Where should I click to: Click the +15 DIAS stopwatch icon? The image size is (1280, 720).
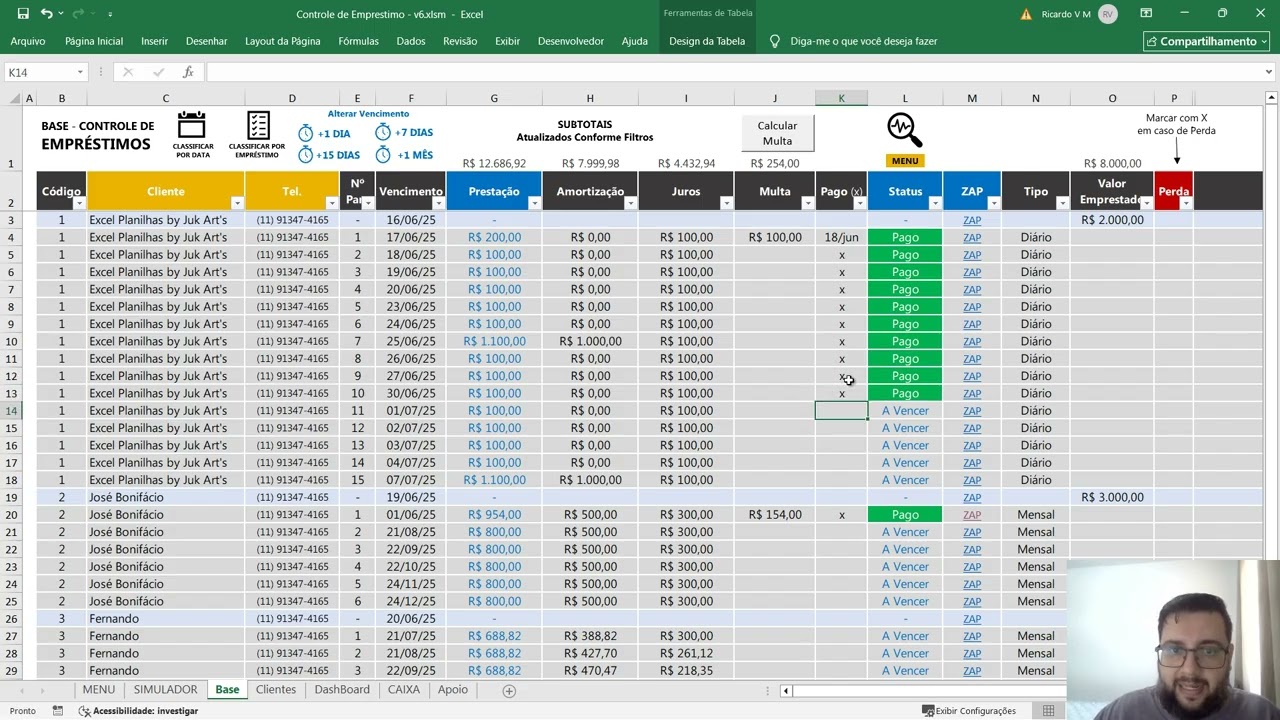[x=306, y=155]
